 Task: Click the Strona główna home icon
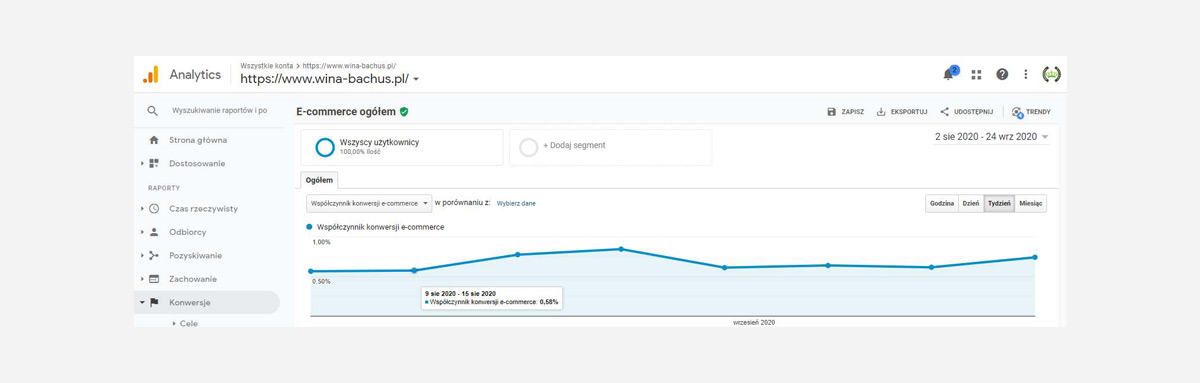154,140
